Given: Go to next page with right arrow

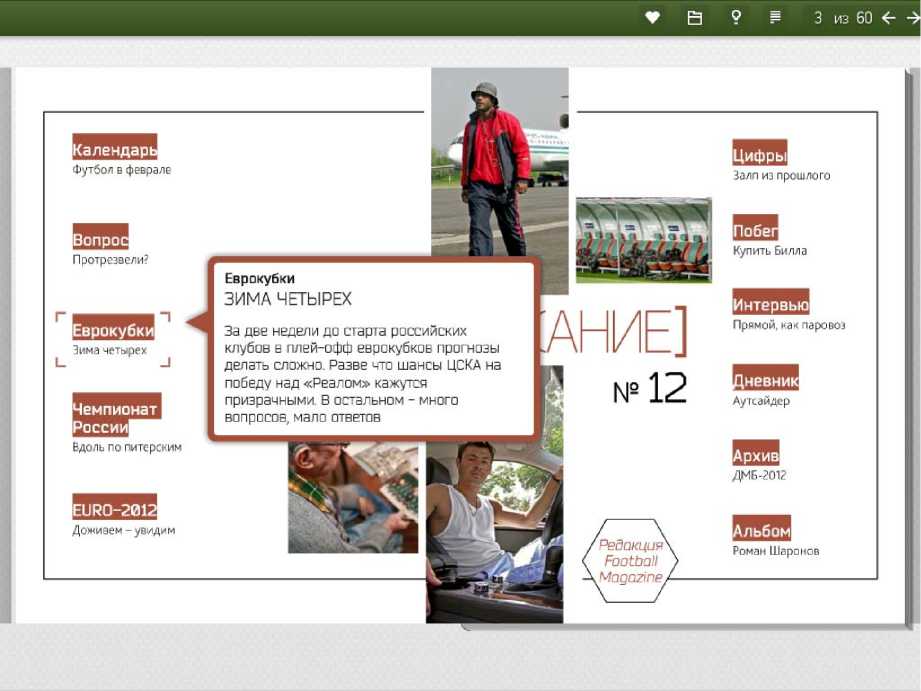Looking at the screenshot, I should (x=913, y=18).
